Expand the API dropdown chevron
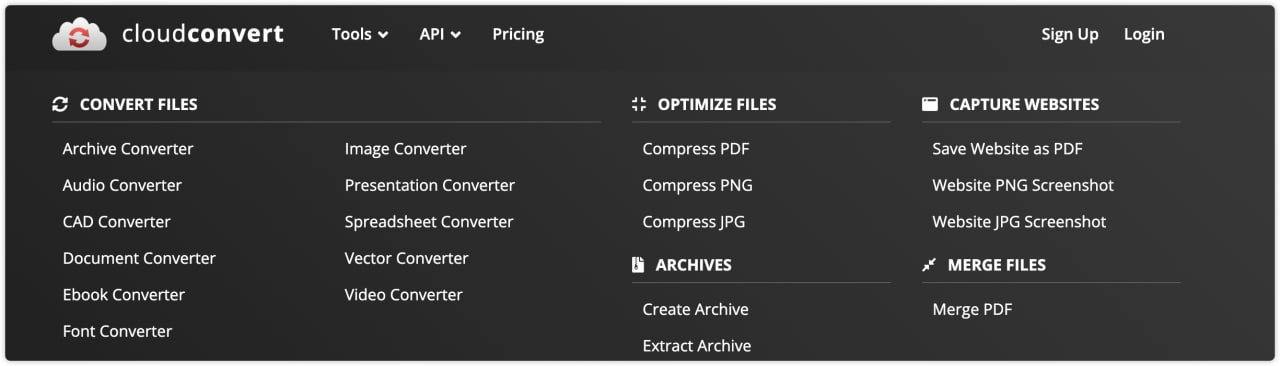This screenshot has height=366, width=1280. (x=456, y=35)
